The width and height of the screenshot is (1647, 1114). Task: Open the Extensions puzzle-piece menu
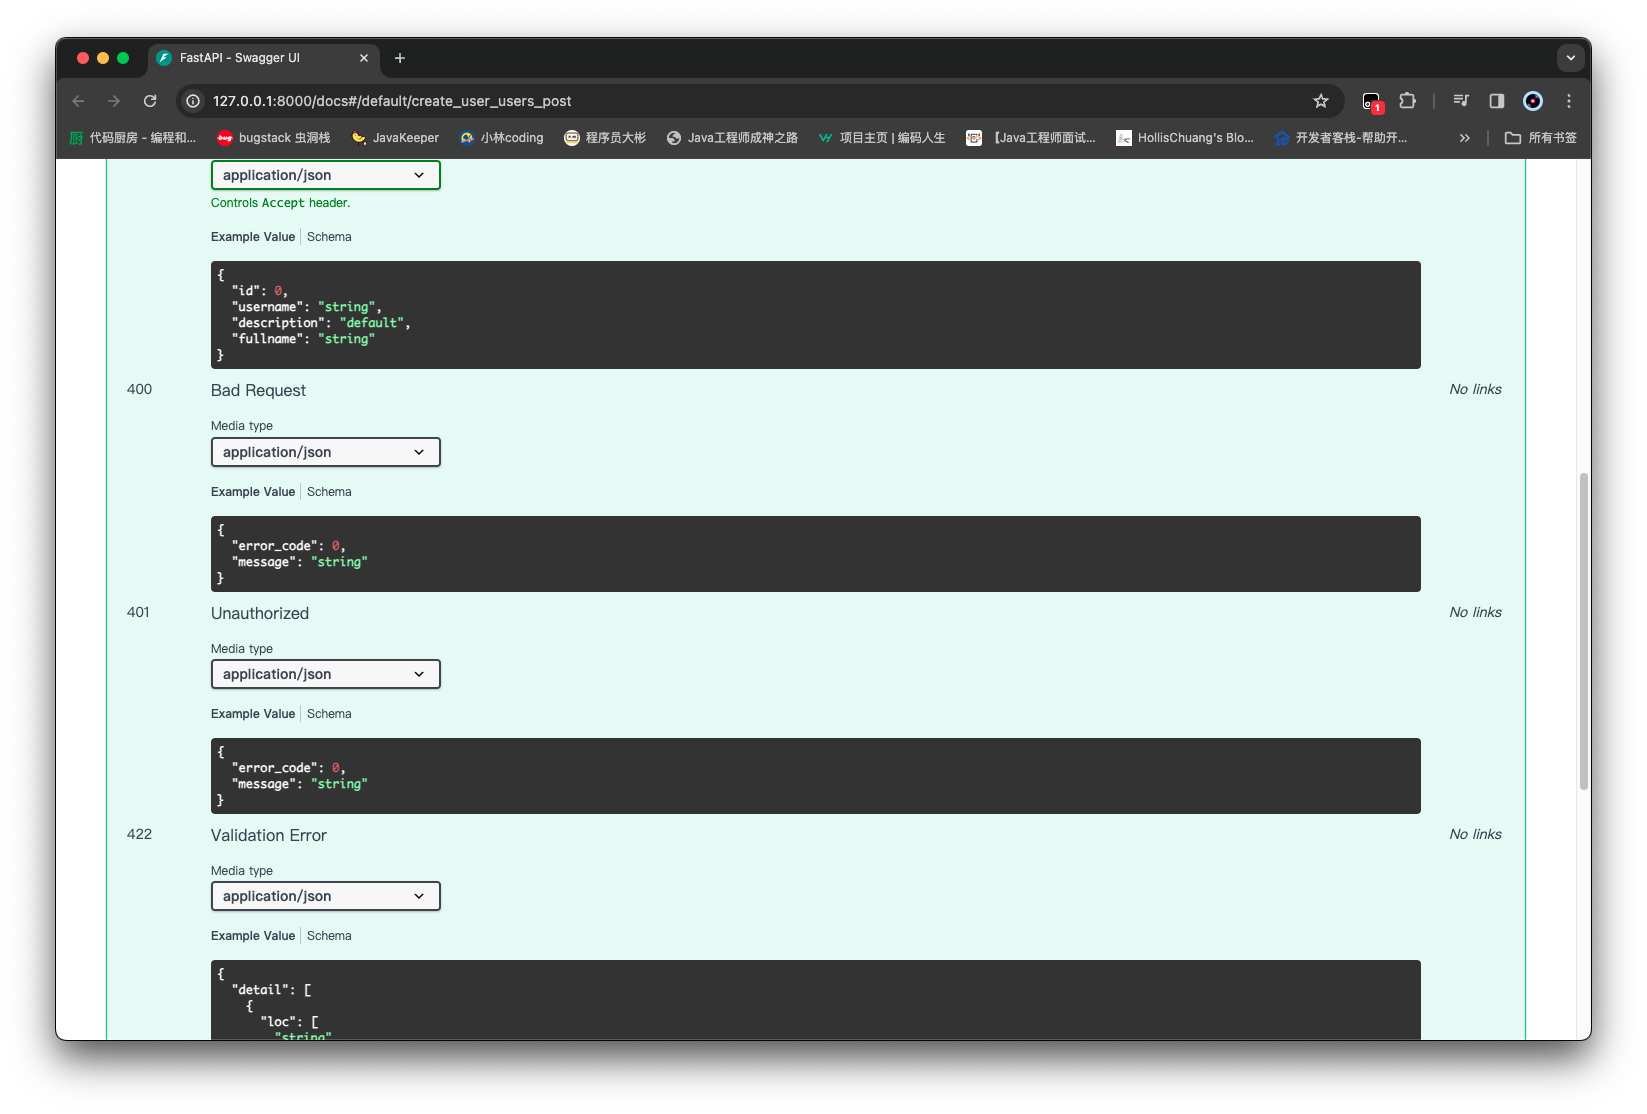pos(1408,101)
